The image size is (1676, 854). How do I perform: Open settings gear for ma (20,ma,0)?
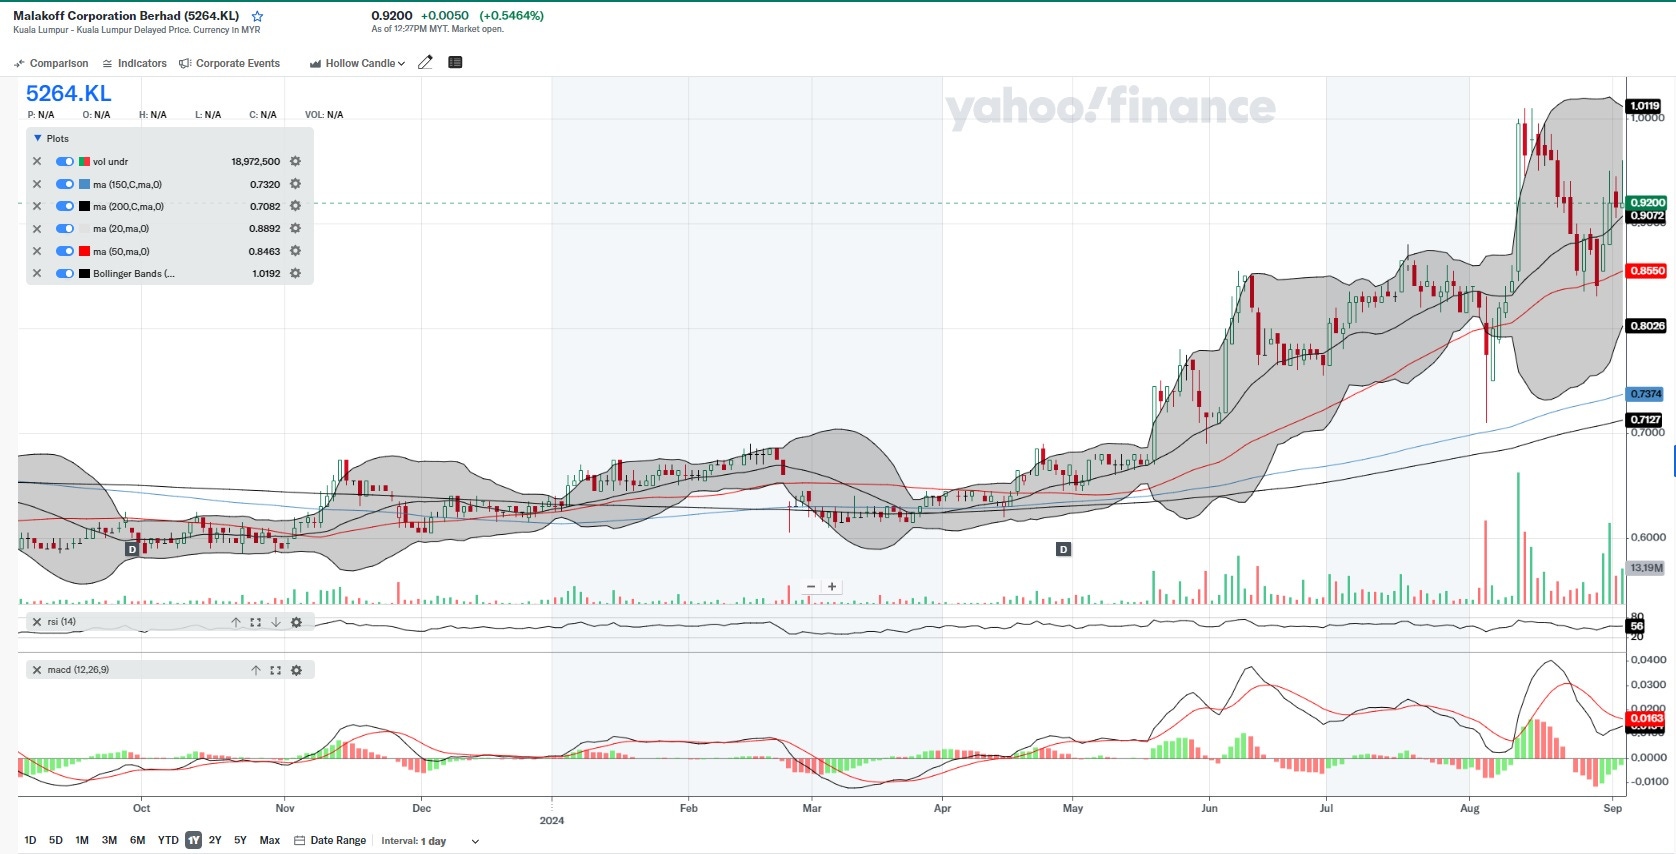[x=295, y=228]
